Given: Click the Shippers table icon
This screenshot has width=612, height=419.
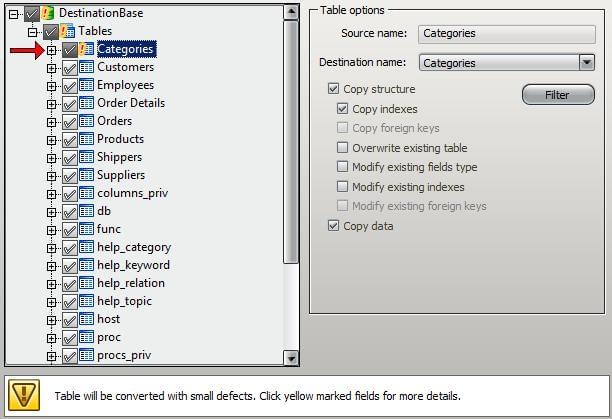Looking at the screenshot, I should click(x=86, y=157).
